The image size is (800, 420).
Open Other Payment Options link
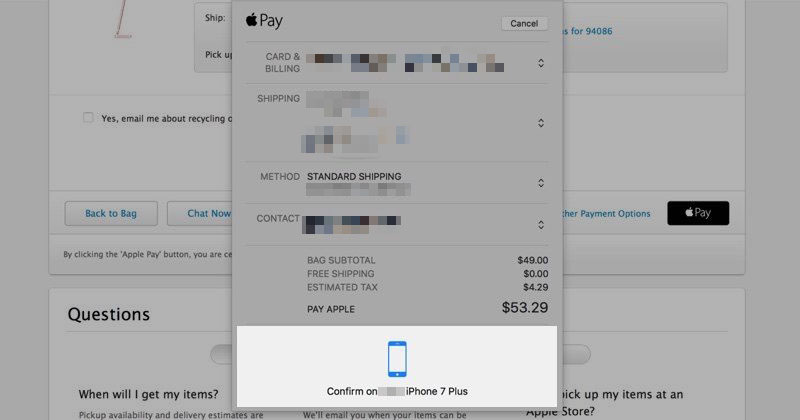point(606,213)
